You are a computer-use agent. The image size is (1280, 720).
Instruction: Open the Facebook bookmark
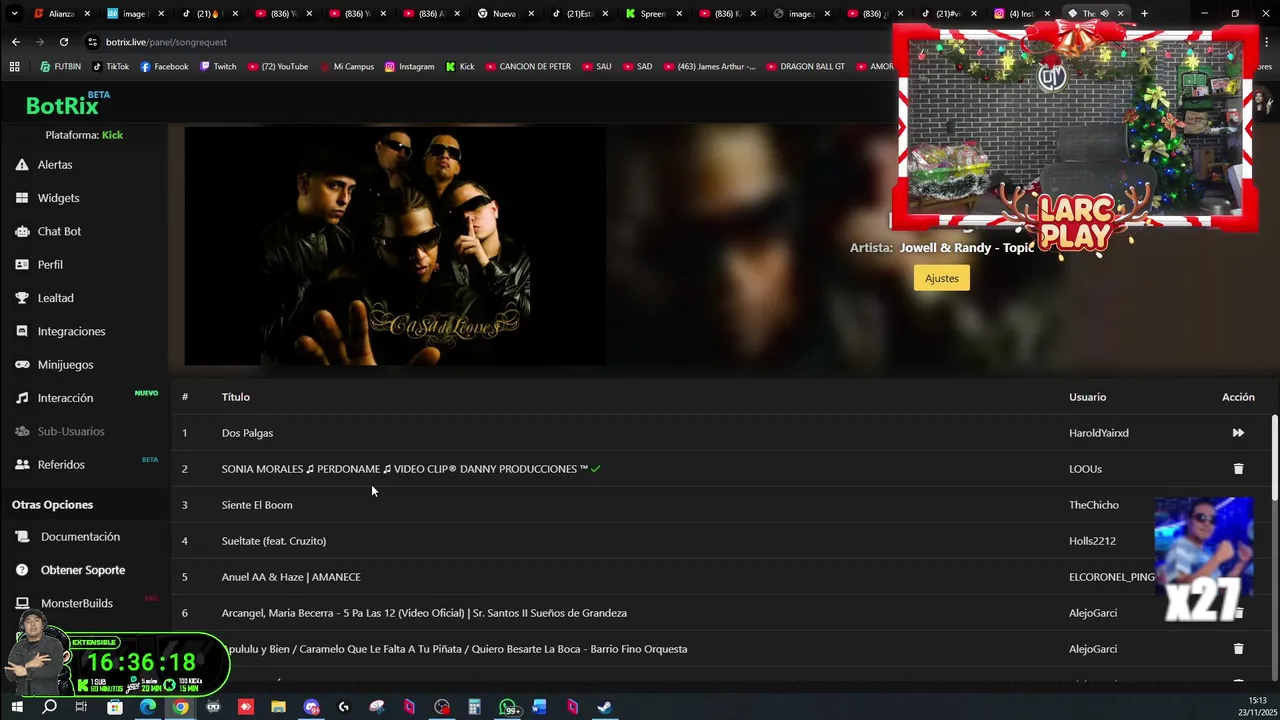tap(164, 67)
